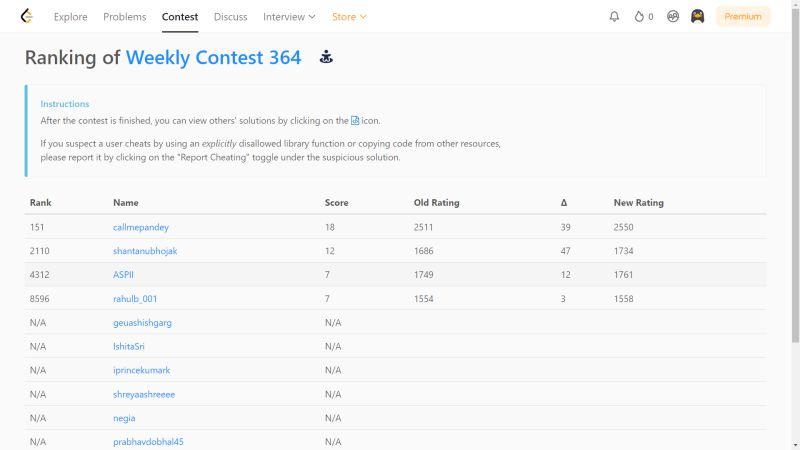Visit rahulb_001's profile link
800x450 pixels.
(x=135, y=299)
